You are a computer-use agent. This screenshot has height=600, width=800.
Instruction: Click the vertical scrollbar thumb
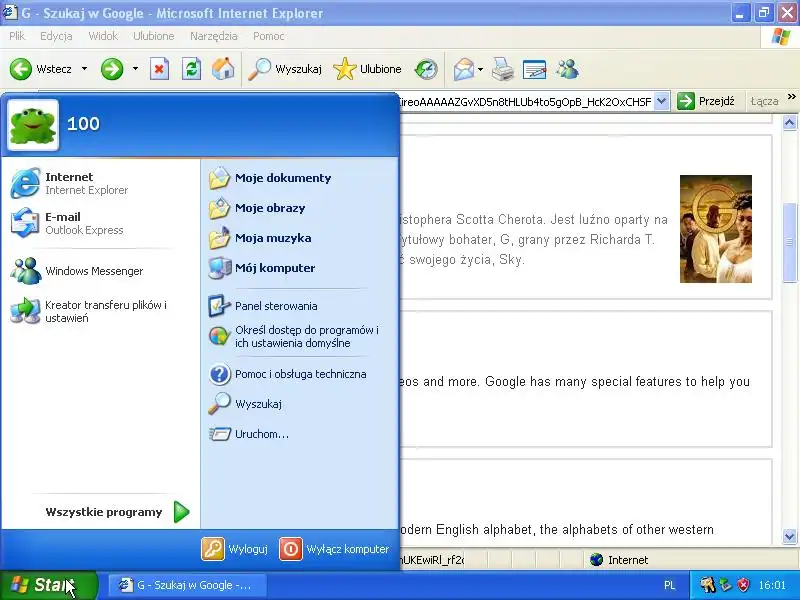789,242
